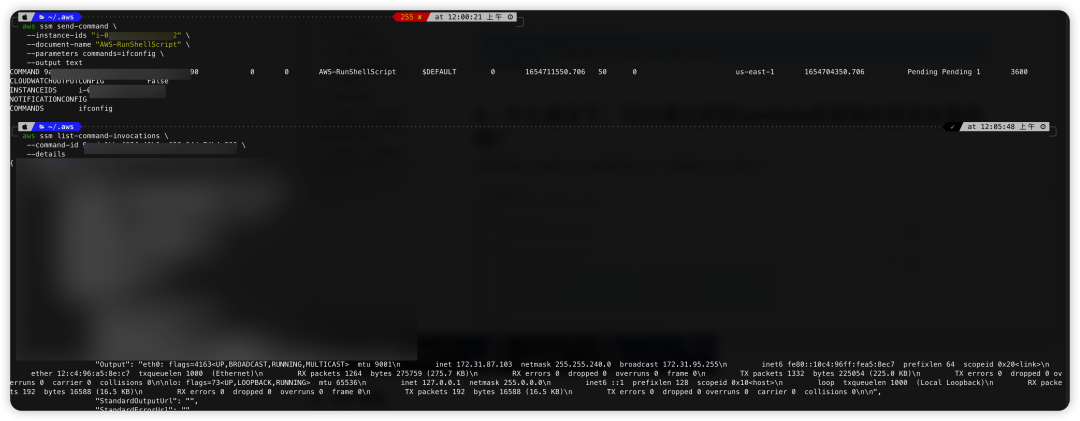
Task: Click the ~/.aws folder segment of the 12:05:48 prompt
Action: pyautogui.click(x=57, y=127)
